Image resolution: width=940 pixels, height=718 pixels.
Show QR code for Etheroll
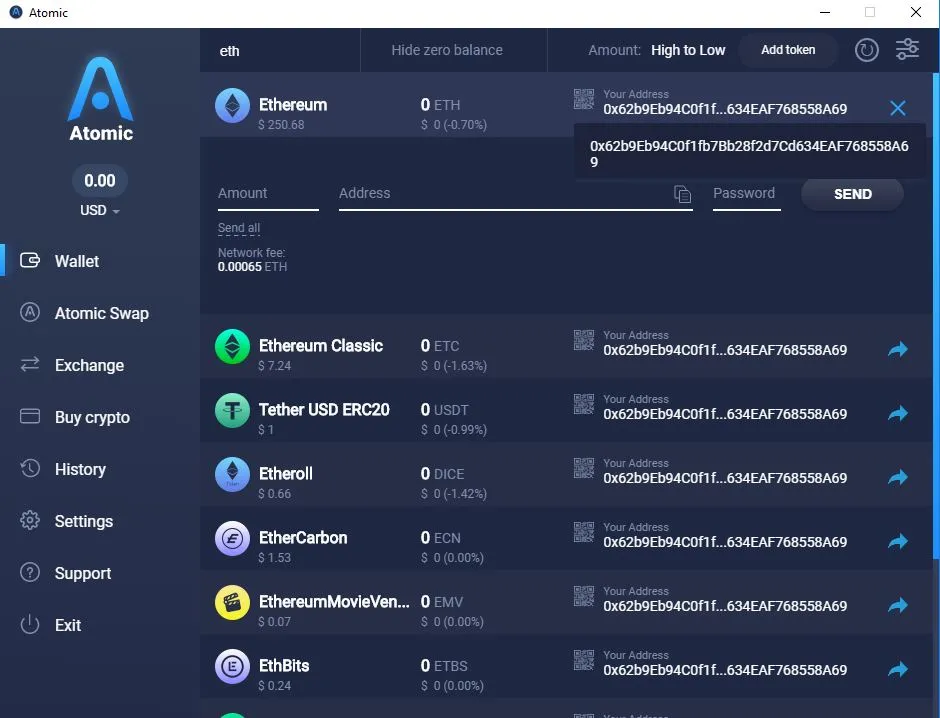583,469
